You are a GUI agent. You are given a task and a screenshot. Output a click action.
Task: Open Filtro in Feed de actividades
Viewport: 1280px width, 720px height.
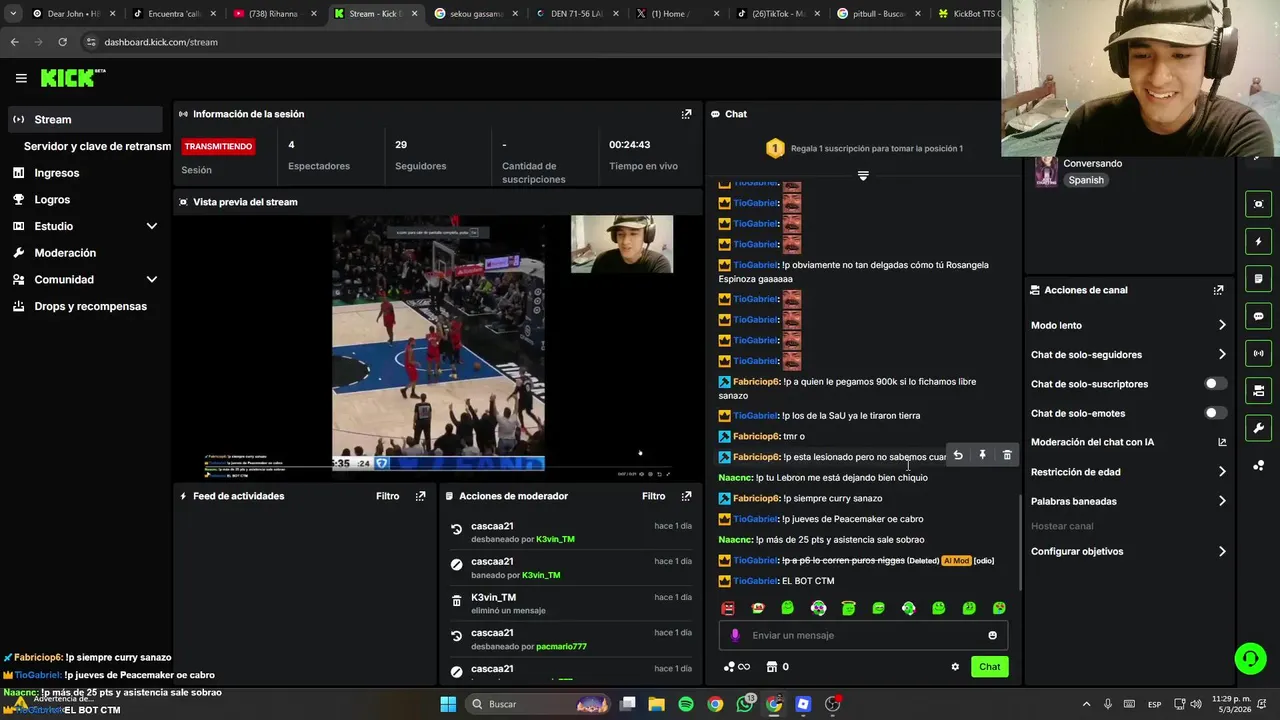point(388,496)
